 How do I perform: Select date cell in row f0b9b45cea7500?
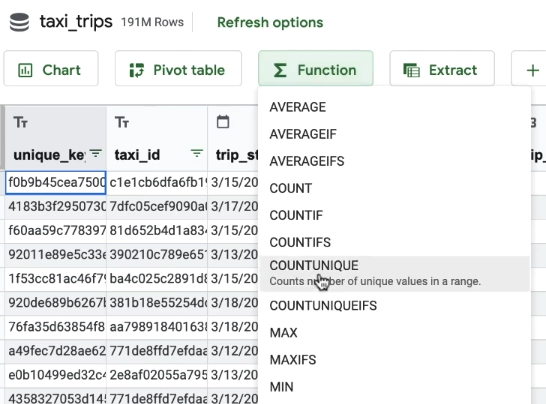tap(233, 182)
